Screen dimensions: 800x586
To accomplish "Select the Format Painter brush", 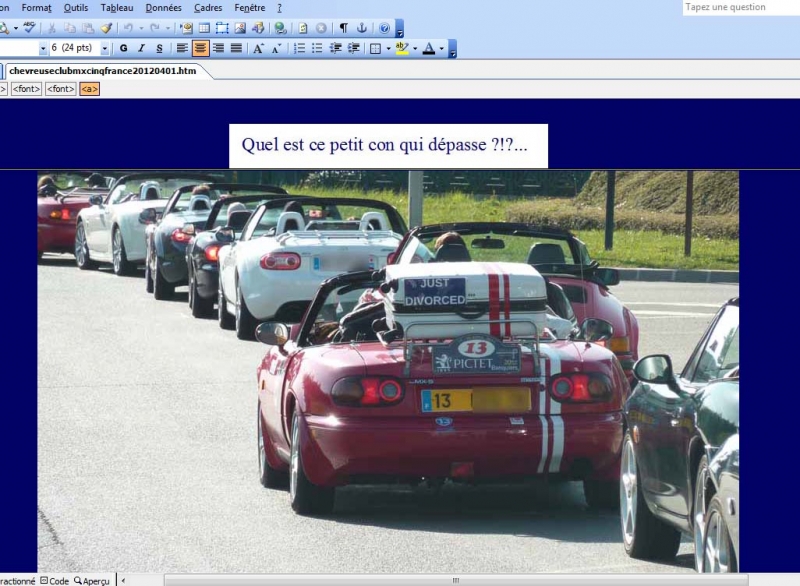I will pyautogui.click(x=106, y=28).
